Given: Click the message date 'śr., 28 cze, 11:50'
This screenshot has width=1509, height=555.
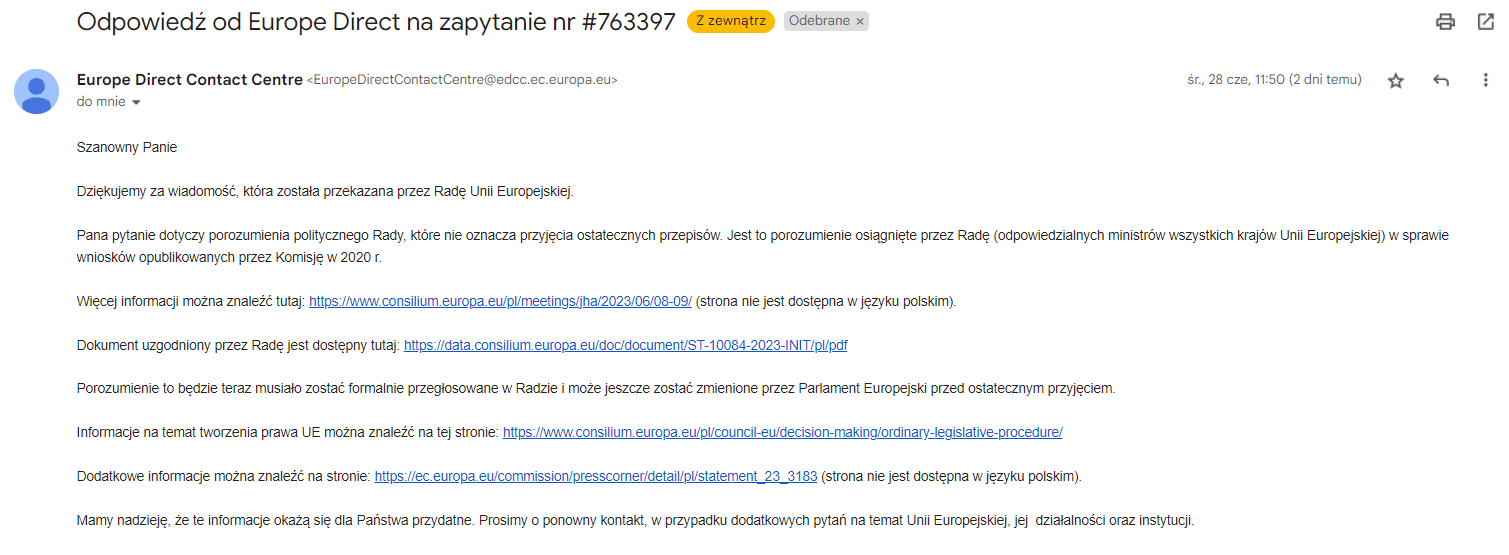Looking at the screenshot, I should tap(1274, 80).
